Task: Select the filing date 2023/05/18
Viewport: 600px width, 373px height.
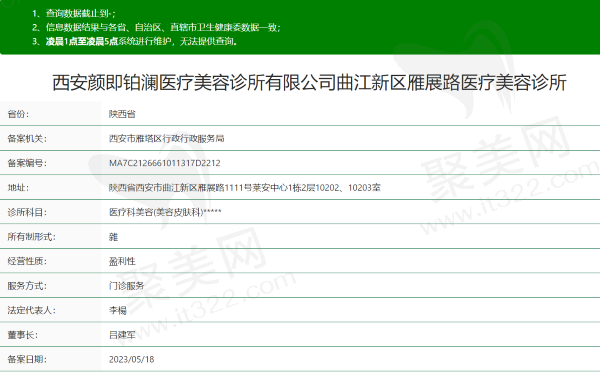Action: 132,360
